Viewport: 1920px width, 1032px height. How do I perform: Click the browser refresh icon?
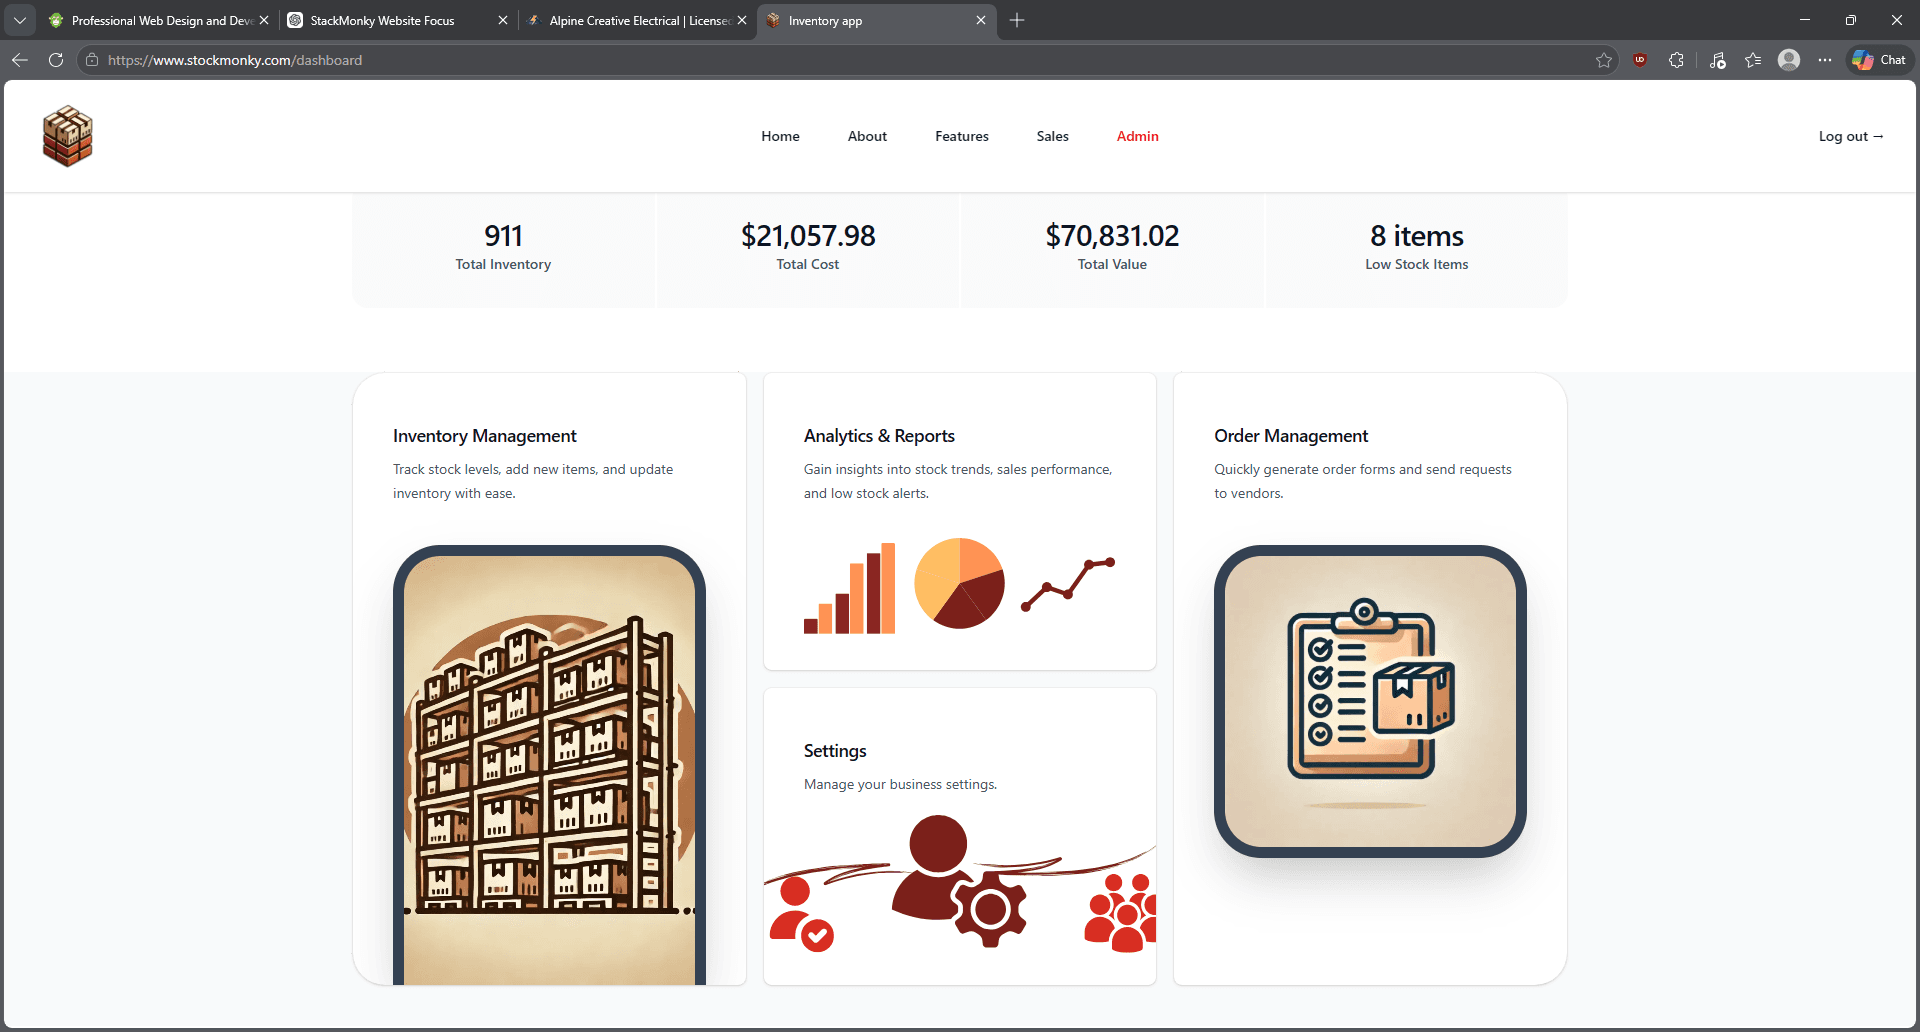point(56,60)
